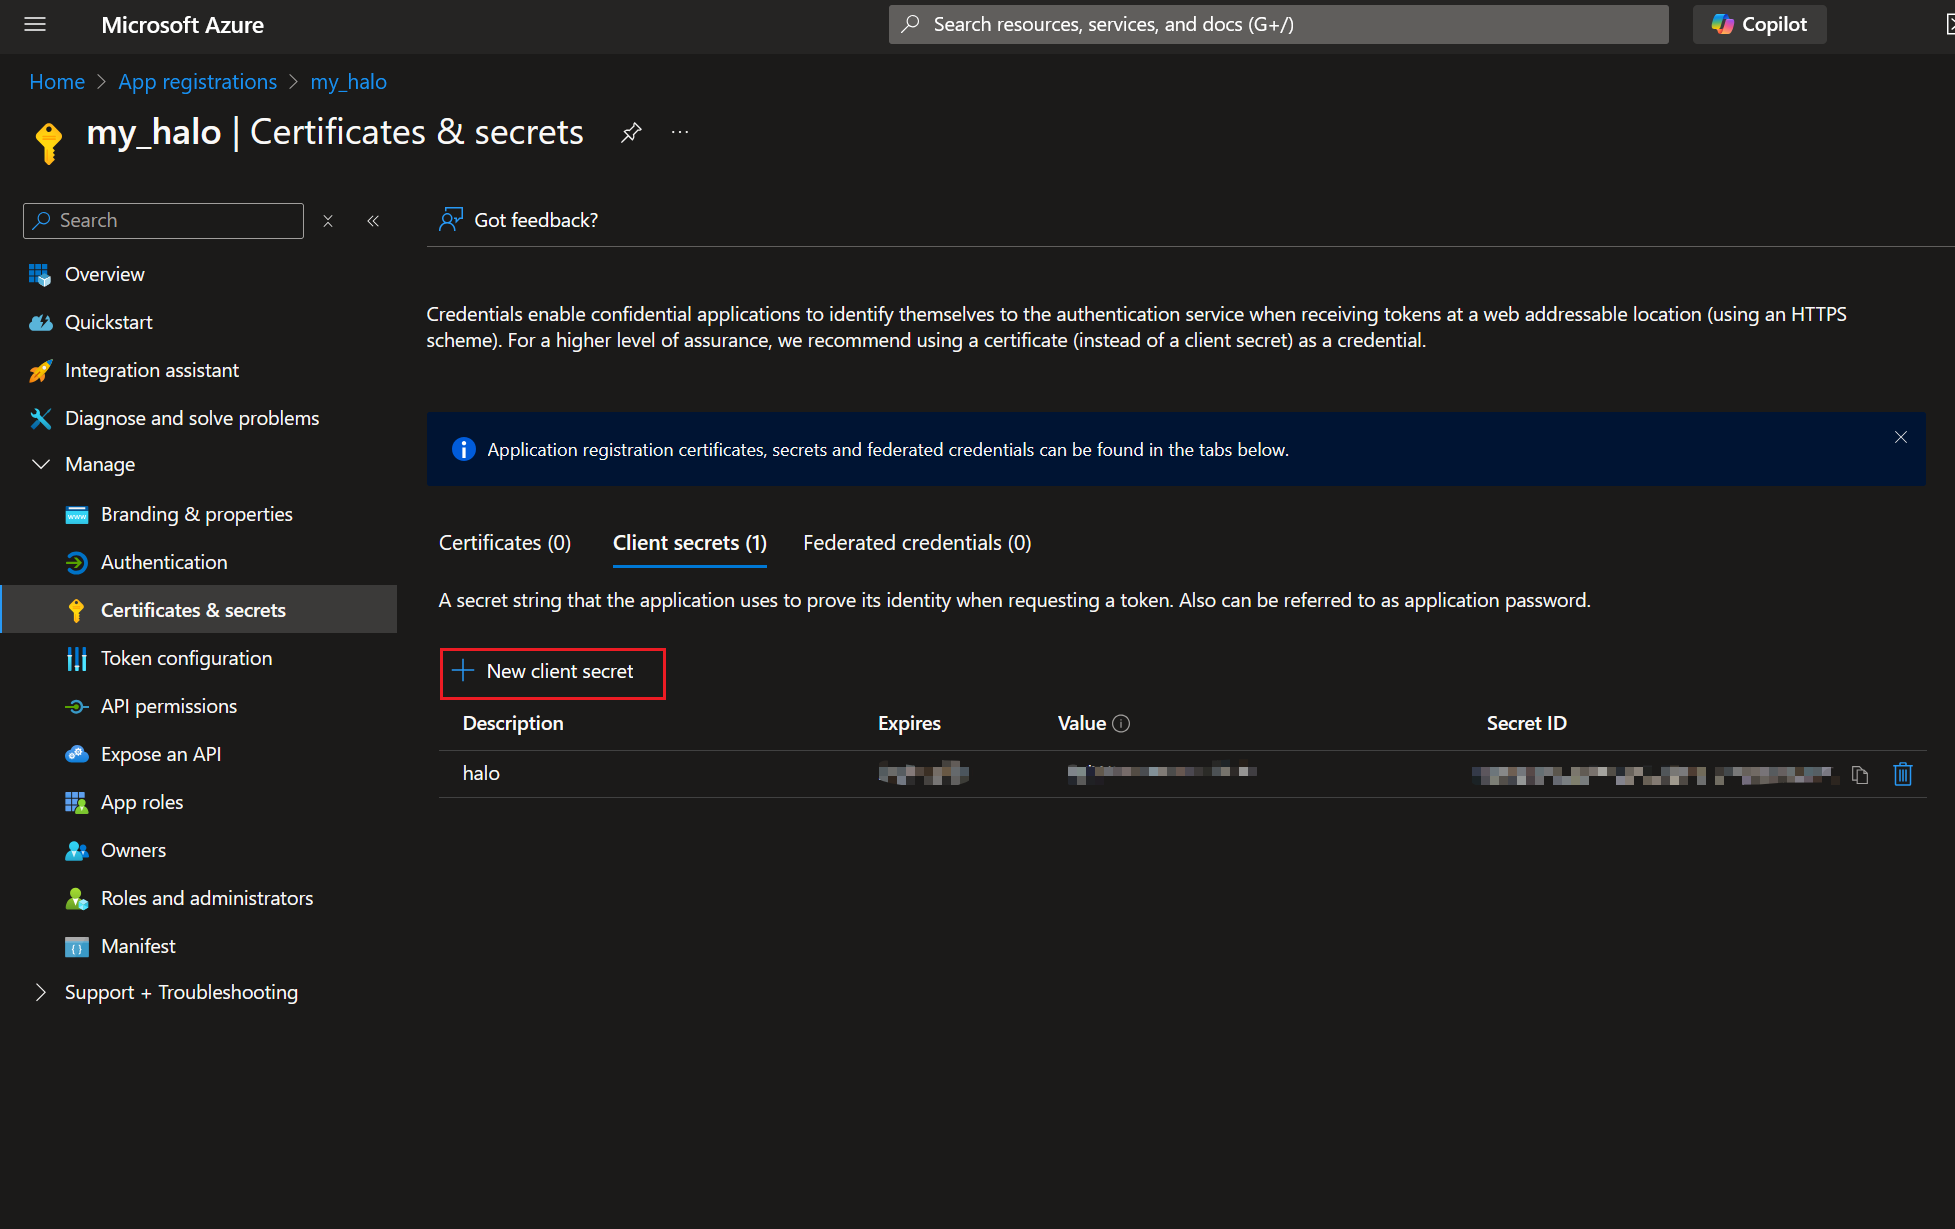Viewport: 1955px width, 1229px height.
Task: Click in the global Azure search box
Action: click(1278, 24)
